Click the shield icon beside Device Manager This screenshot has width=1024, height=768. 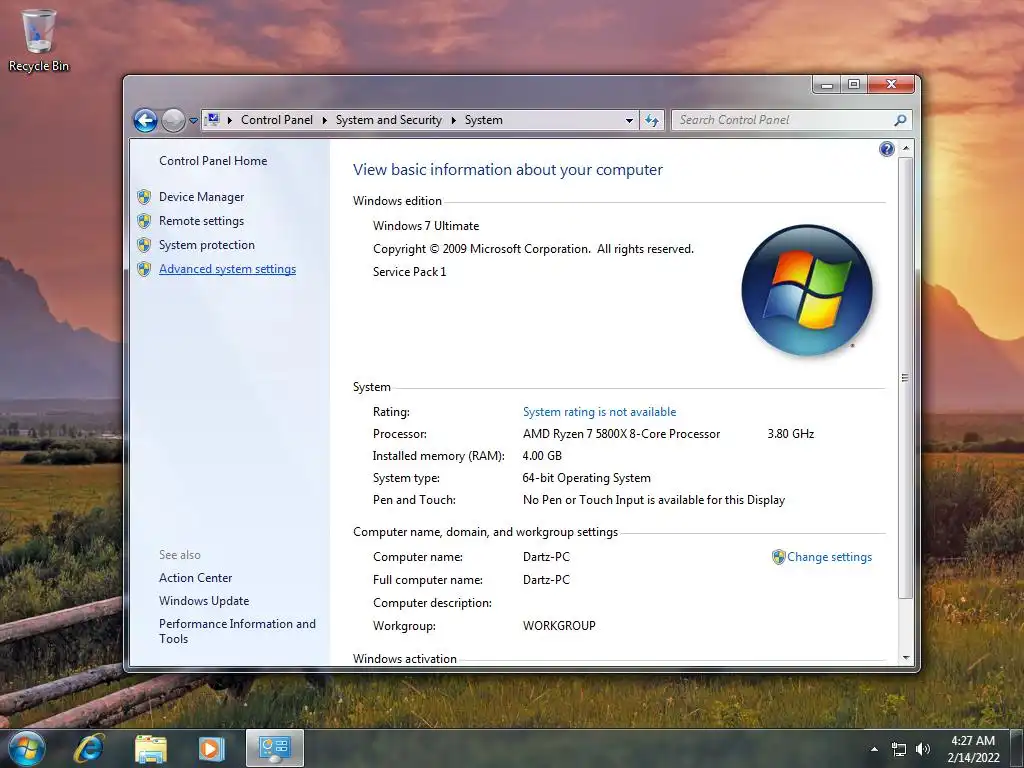(144, 197)
